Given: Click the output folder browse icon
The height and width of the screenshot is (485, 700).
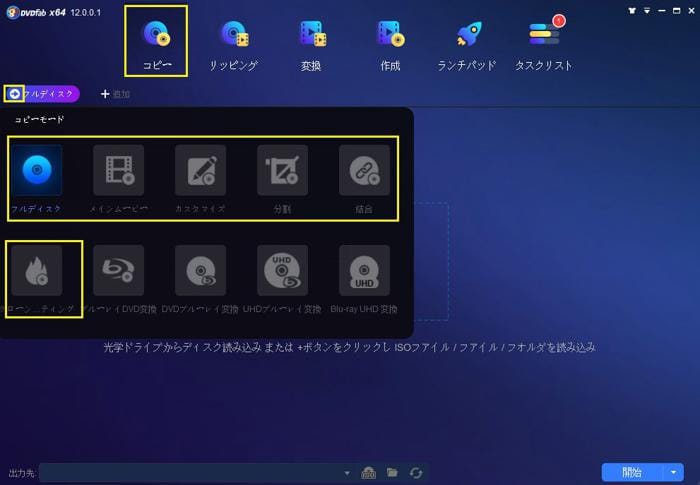Looking at the screenshot, I should point(392,472).
